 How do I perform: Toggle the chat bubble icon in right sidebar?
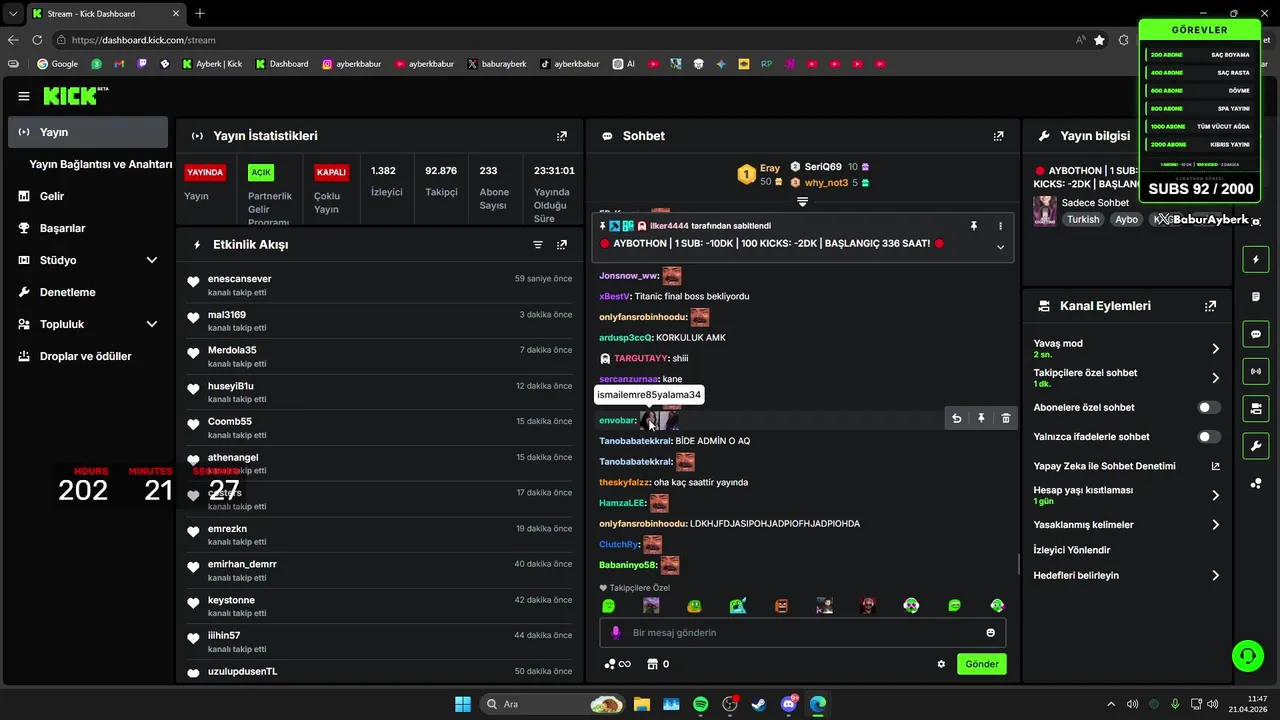(1256, 334)
